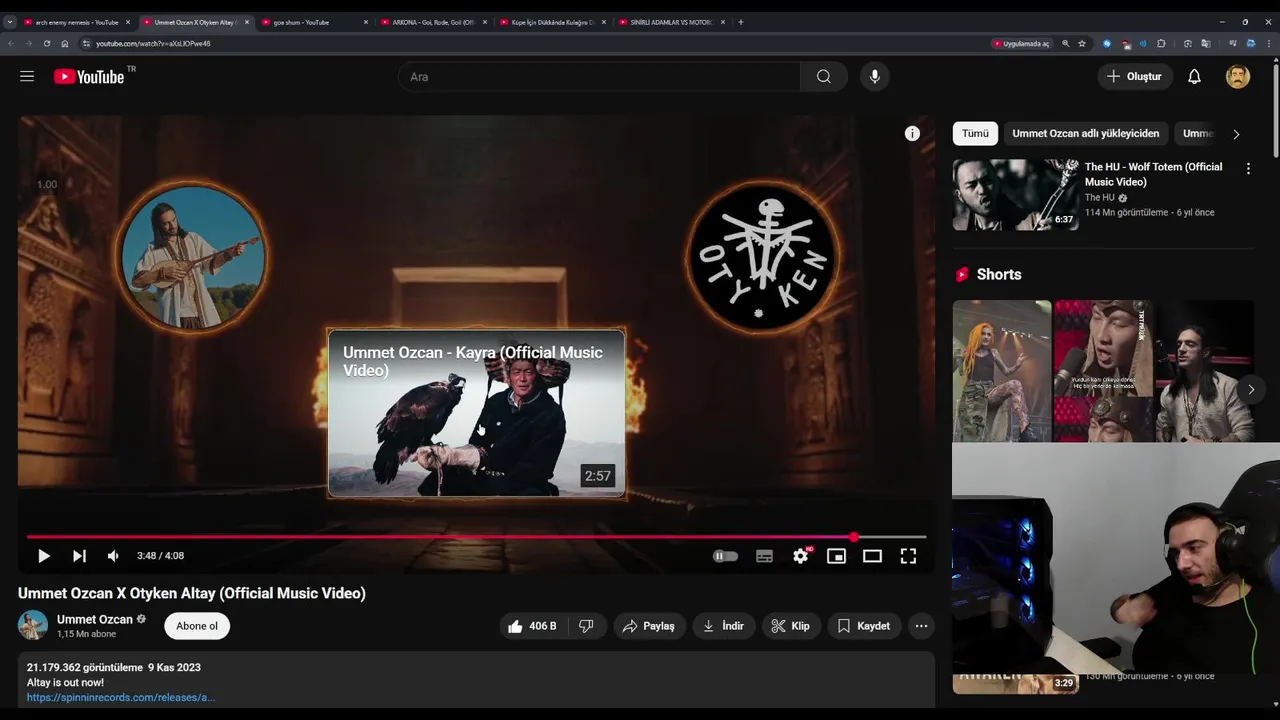The image size is (1280, 720).
Task: Open first Short with red-haired singer
Action: [x=1002, y=371]
